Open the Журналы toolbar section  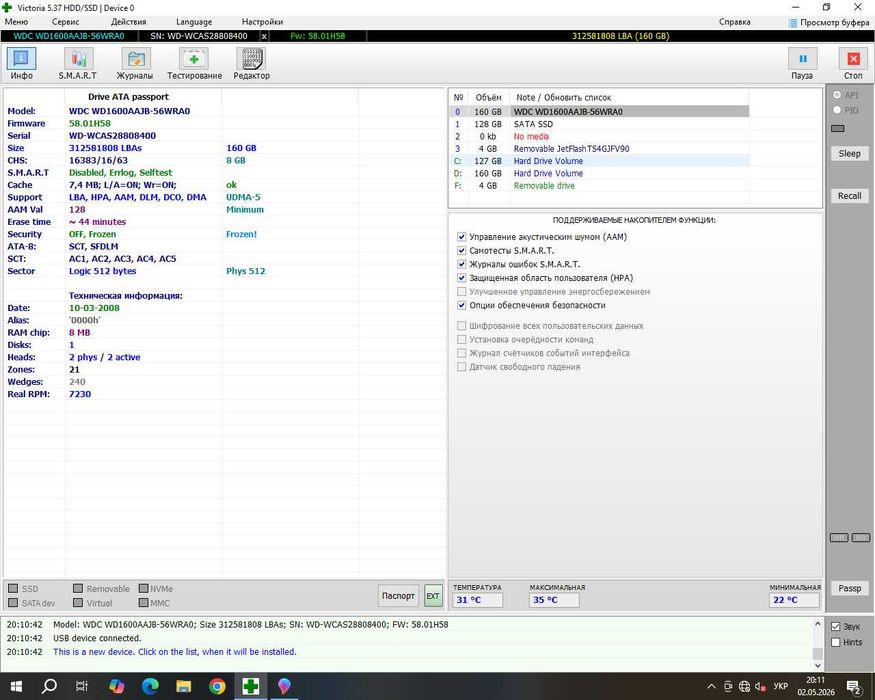tap(134, 64)
